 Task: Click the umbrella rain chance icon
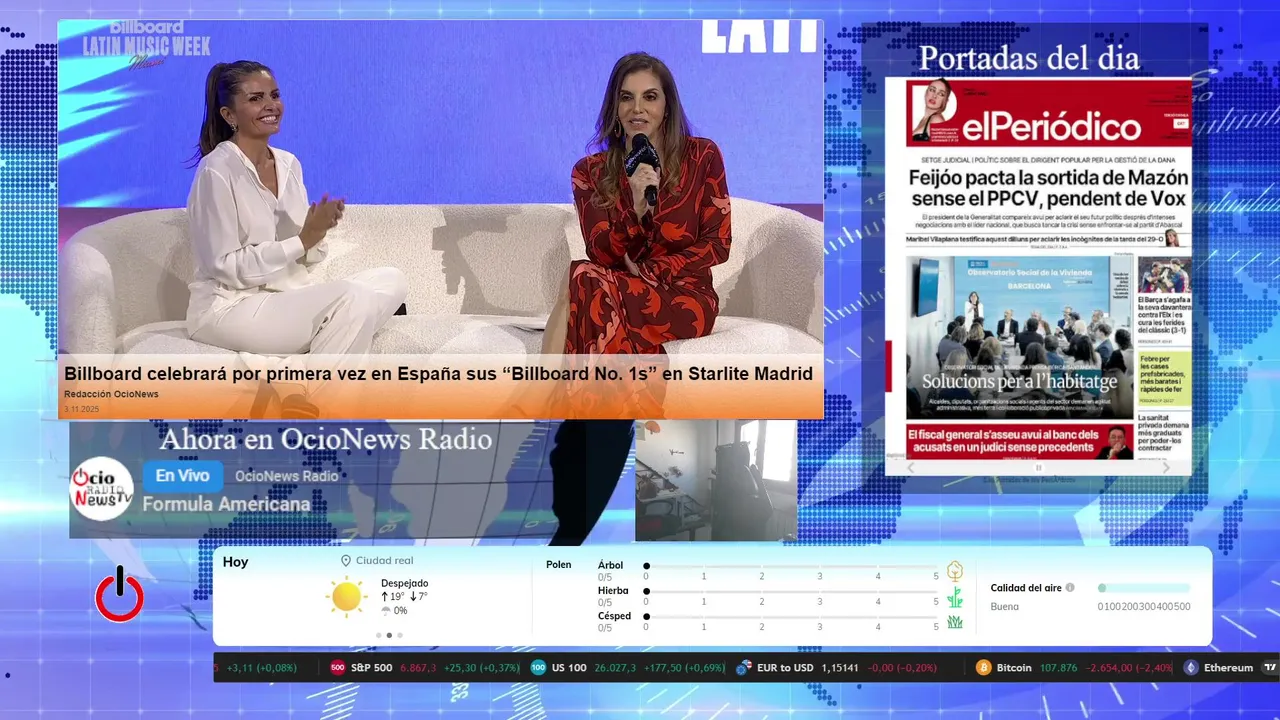386,611
